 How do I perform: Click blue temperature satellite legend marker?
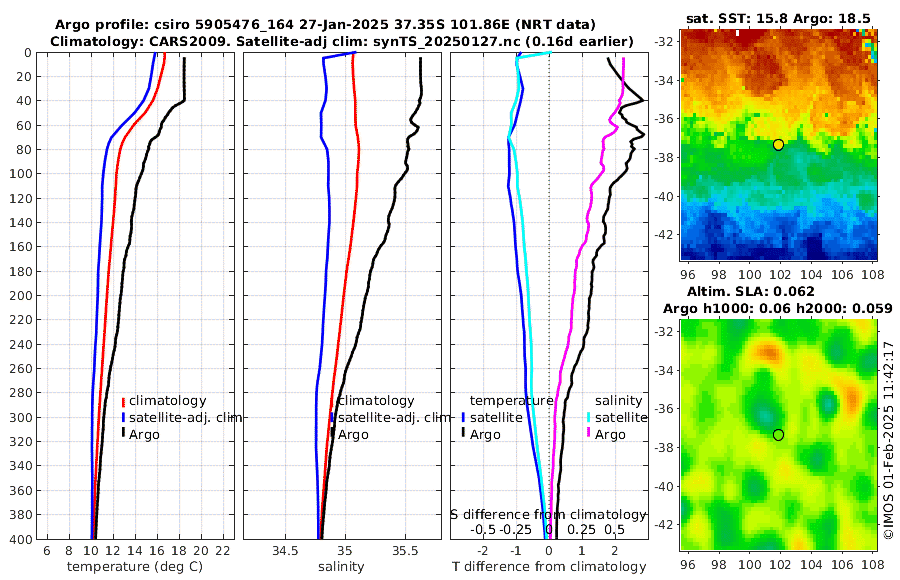[x=464, y=417]
